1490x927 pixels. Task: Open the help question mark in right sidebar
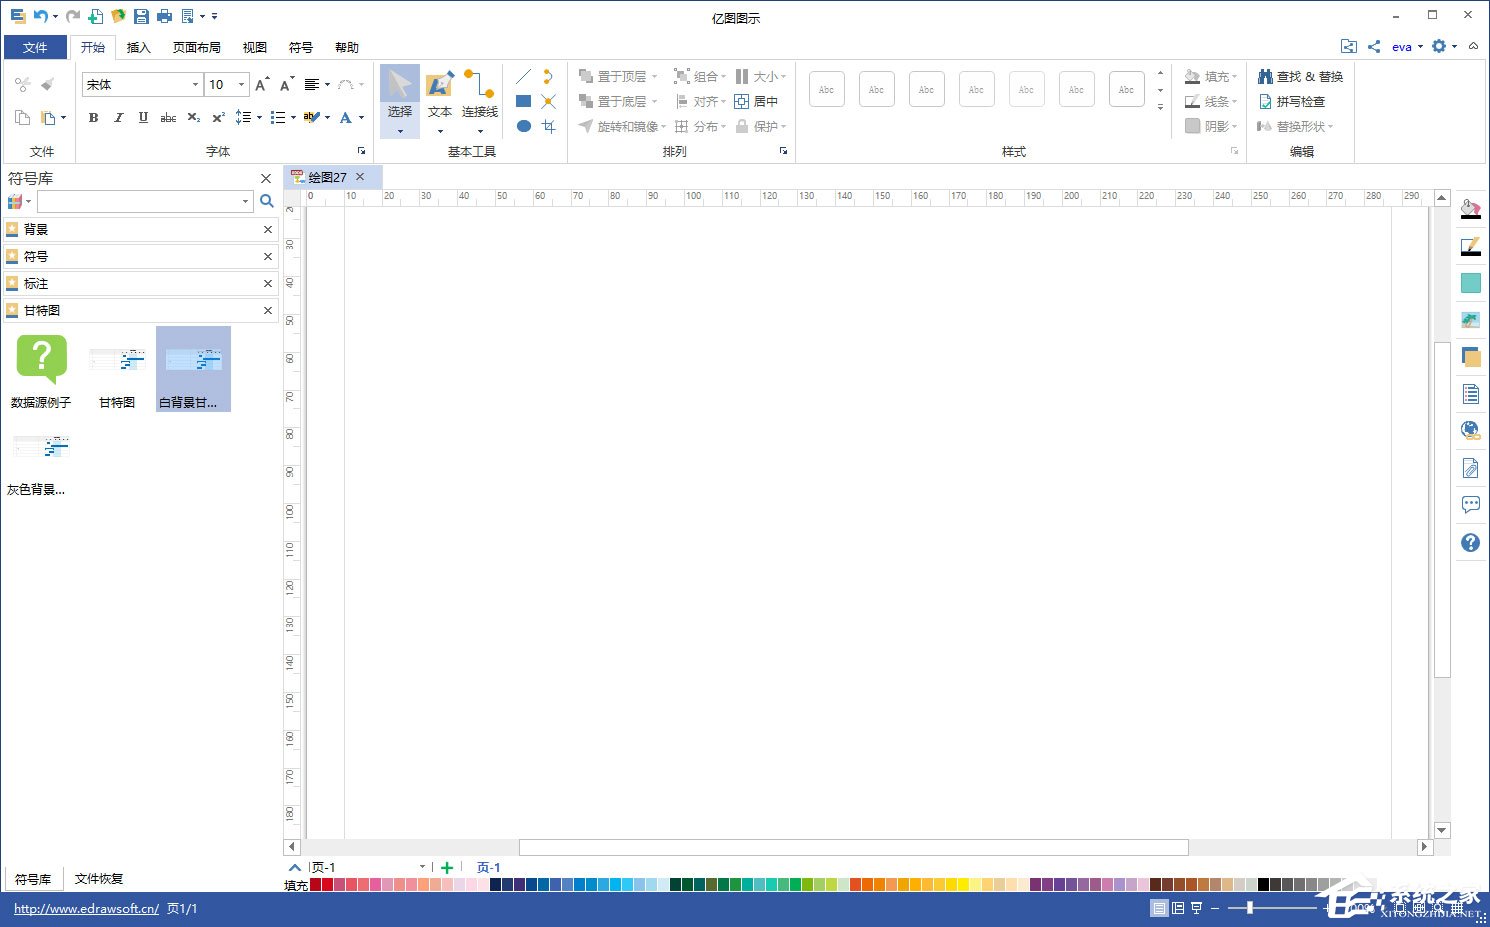[1470, 542]
